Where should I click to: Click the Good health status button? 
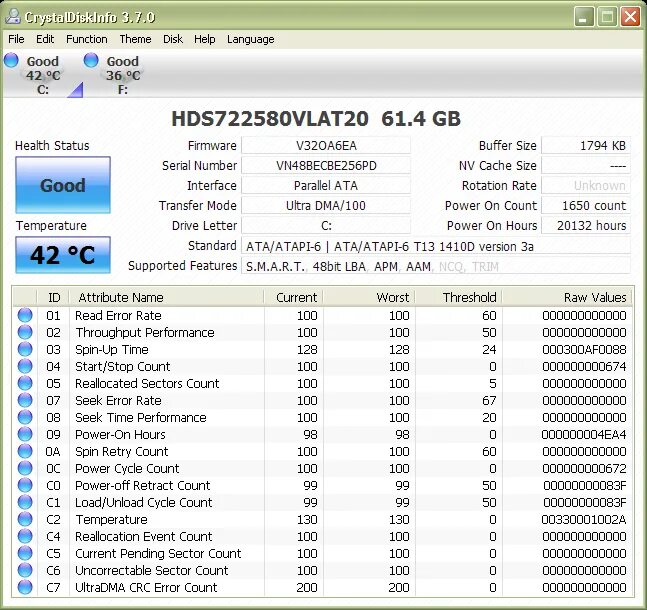pos(63,185)
